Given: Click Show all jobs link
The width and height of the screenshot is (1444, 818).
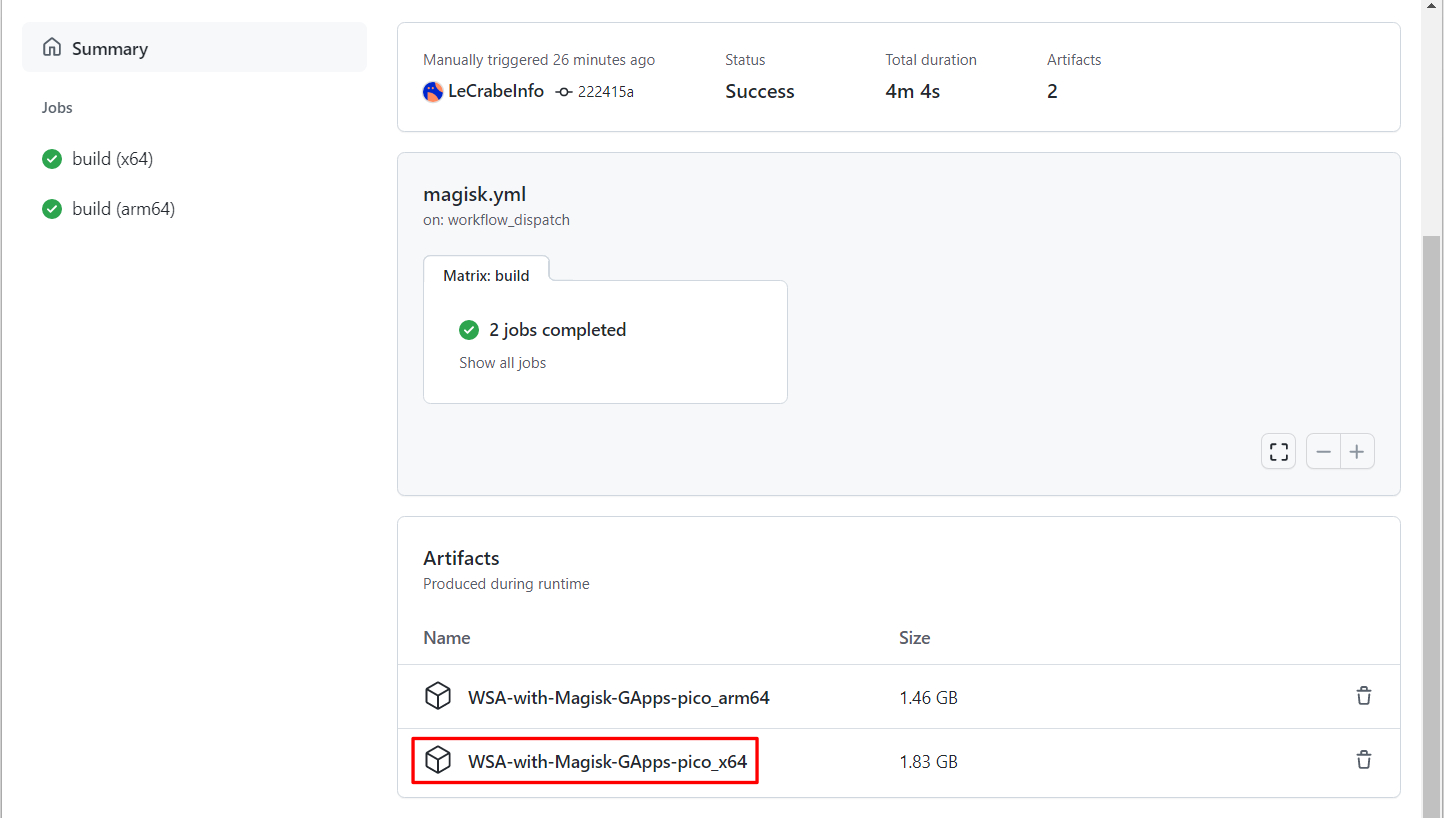Looking at the screenshot, I should 502,363.
